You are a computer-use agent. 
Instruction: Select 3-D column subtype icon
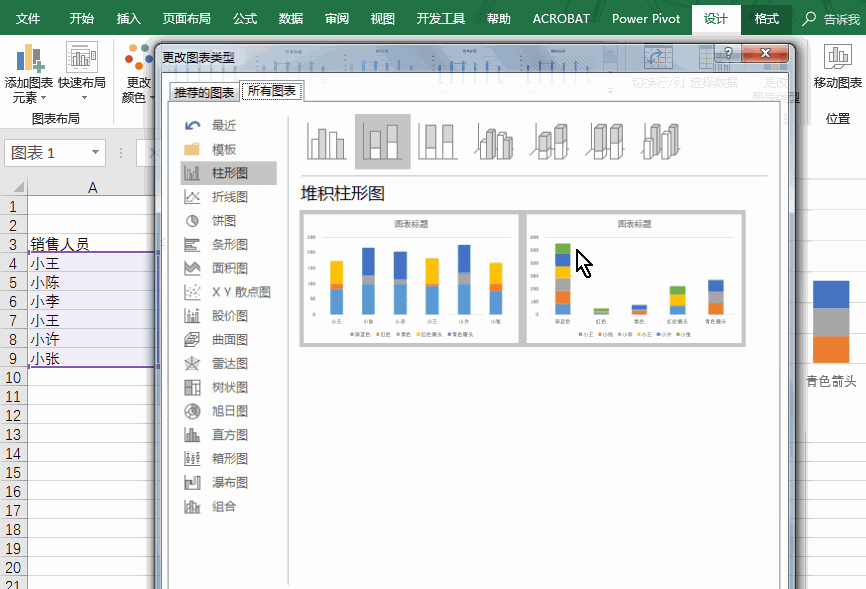(x=660, y=141)
